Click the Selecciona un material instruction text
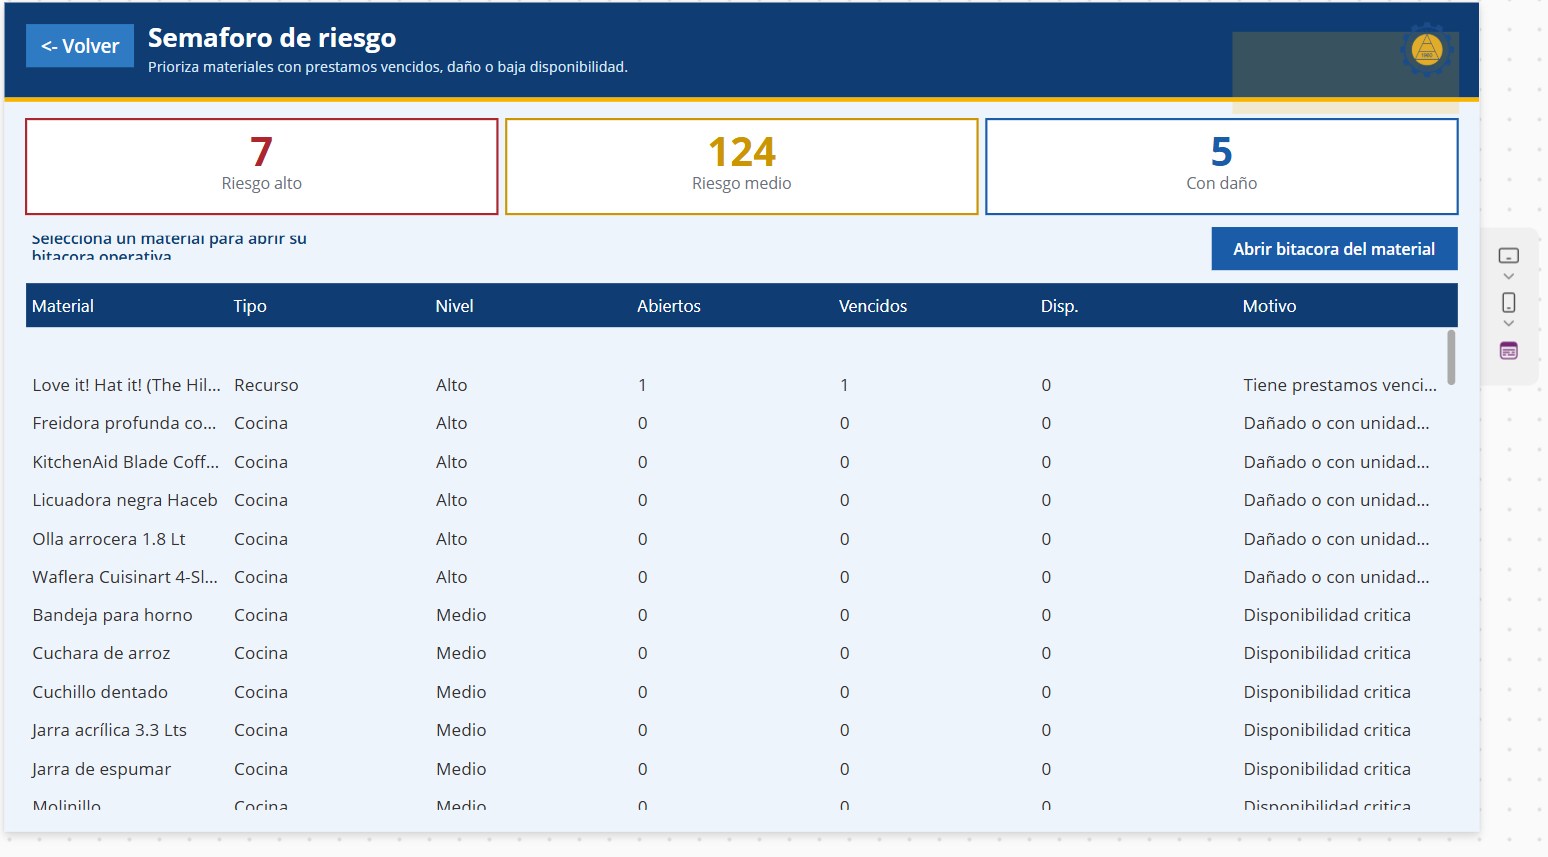 pos(169,247)
